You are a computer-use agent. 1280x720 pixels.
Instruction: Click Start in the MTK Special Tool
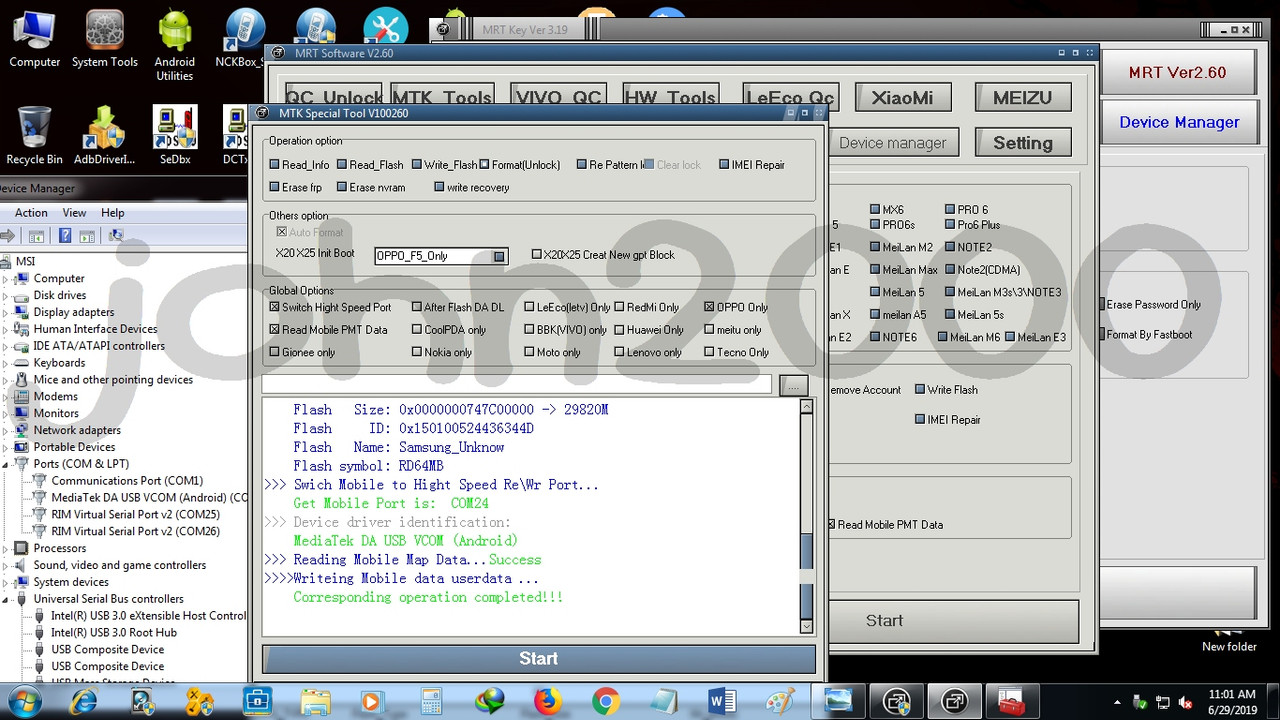coord(538,658)
